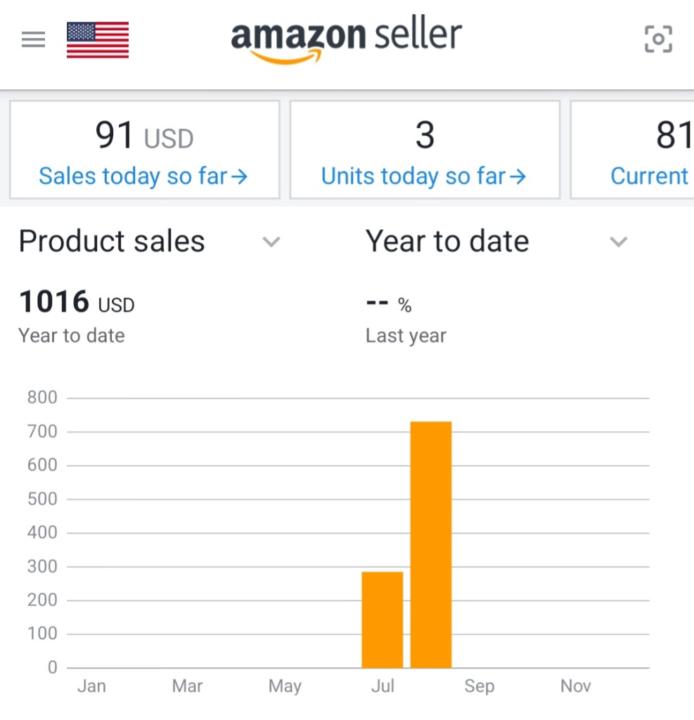Tap the Sep label on chart axis
694x720 pixels.
click(x=479, y=686)
